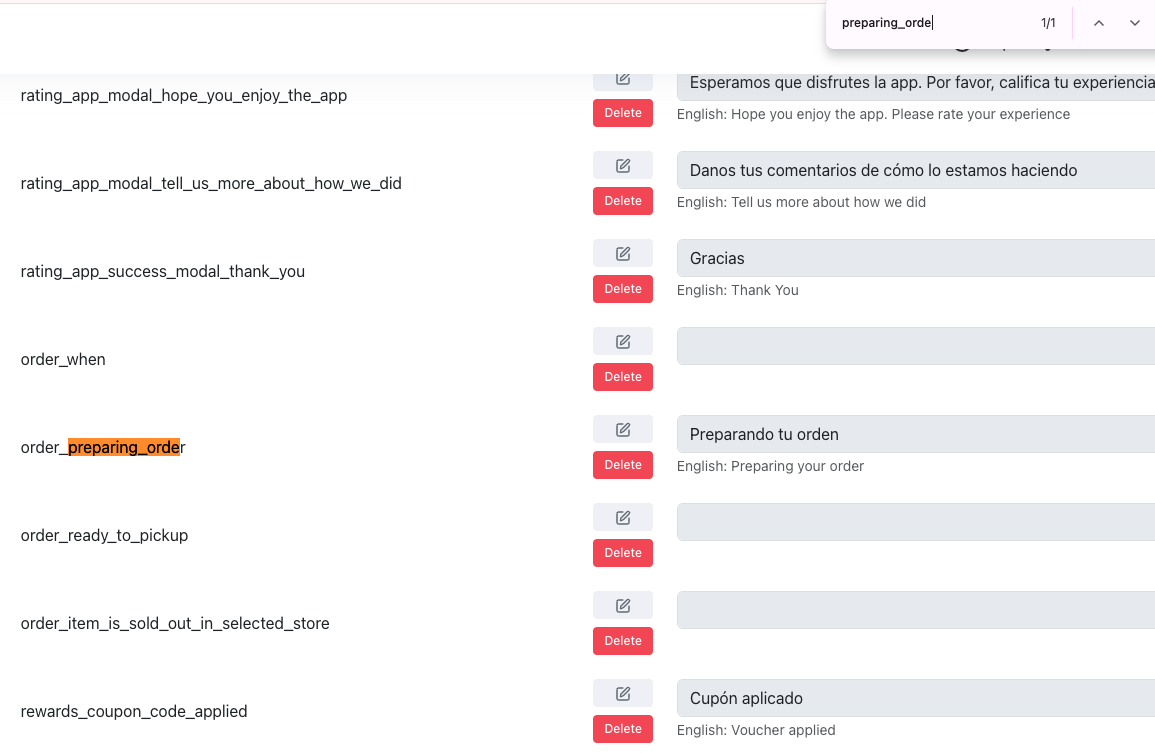Click the rating_app_success_modal_thank_you key label
This screenshot has height=753, width=1155.
click(x=162, y=272)
